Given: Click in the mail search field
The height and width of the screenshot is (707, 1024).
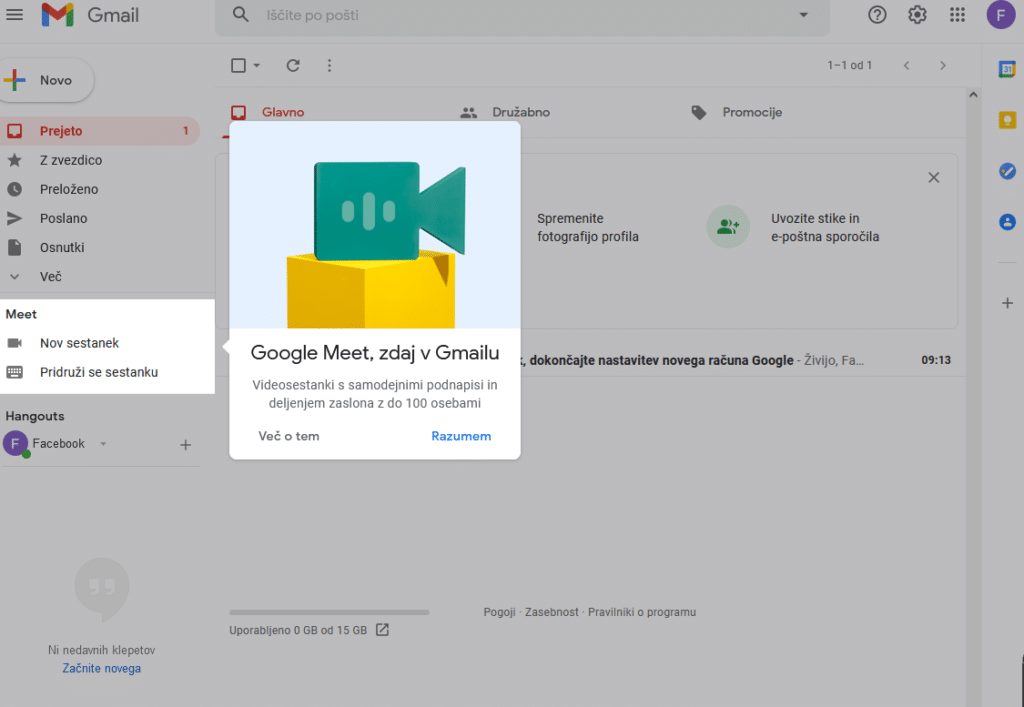Looking at the screenshot, I should point(522,15).
